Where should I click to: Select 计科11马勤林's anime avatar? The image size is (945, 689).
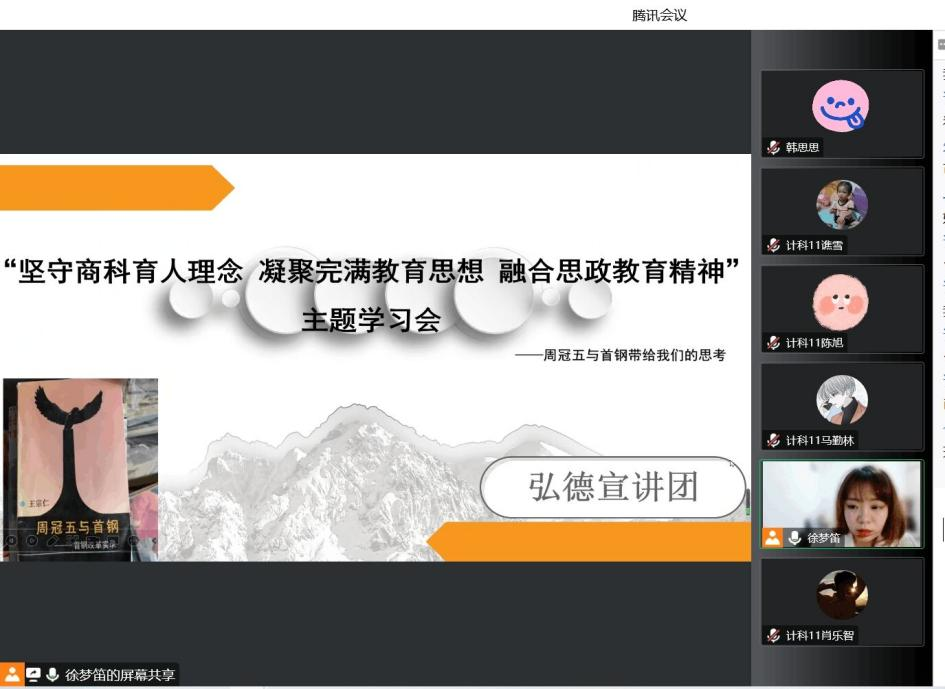coord(841,400)
